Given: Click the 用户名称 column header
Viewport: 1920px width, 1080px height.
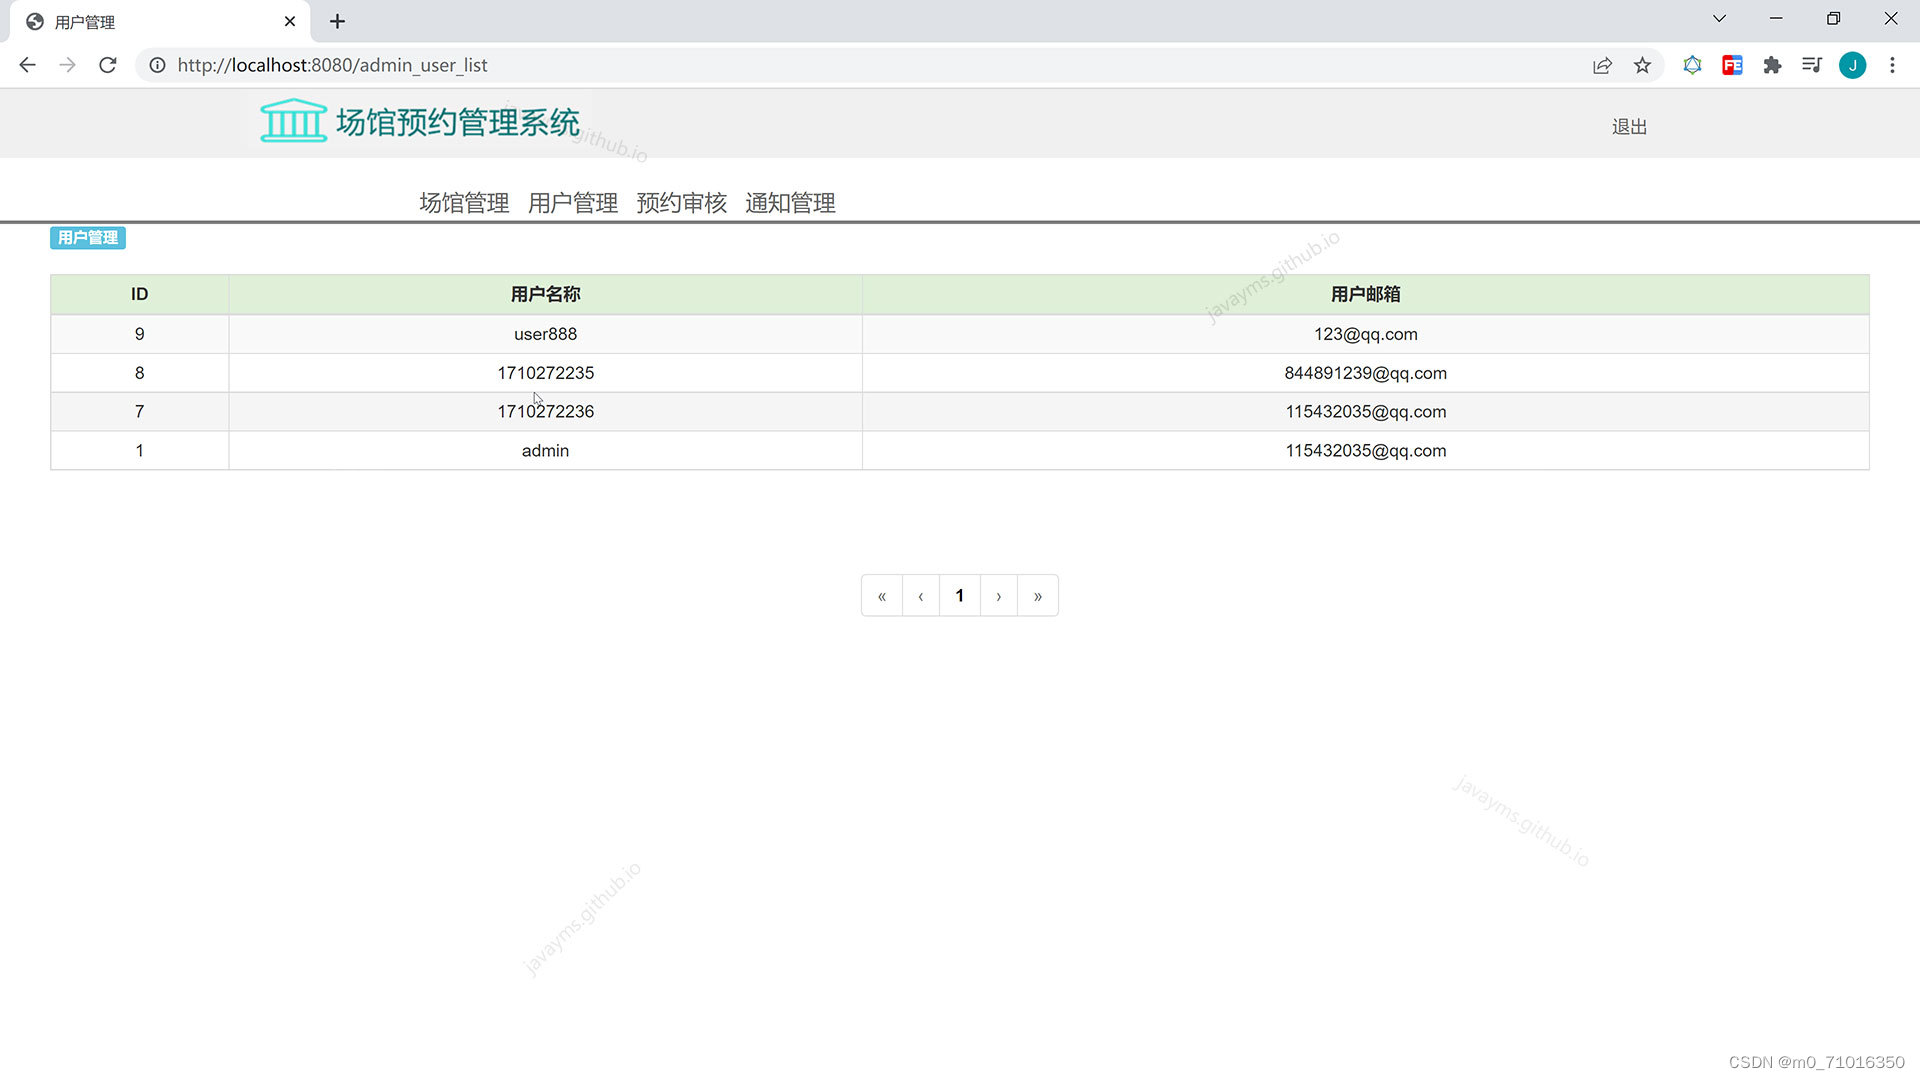Looking at the screenshot, I should [x=545, y=294].
